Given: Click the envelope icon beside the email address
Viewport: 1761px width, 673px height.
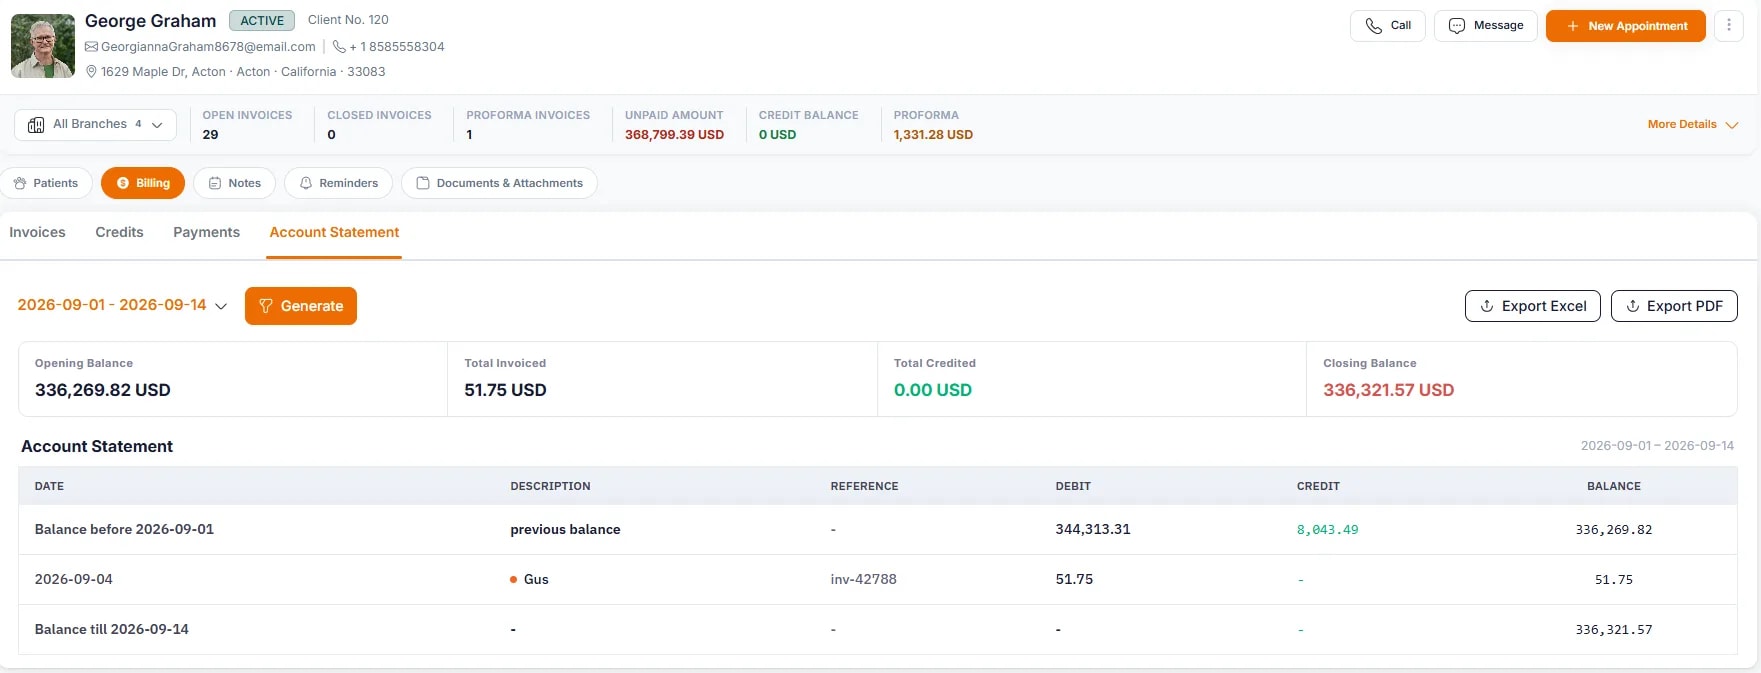Looking at the screenshot, I should [x=91, y=47].
